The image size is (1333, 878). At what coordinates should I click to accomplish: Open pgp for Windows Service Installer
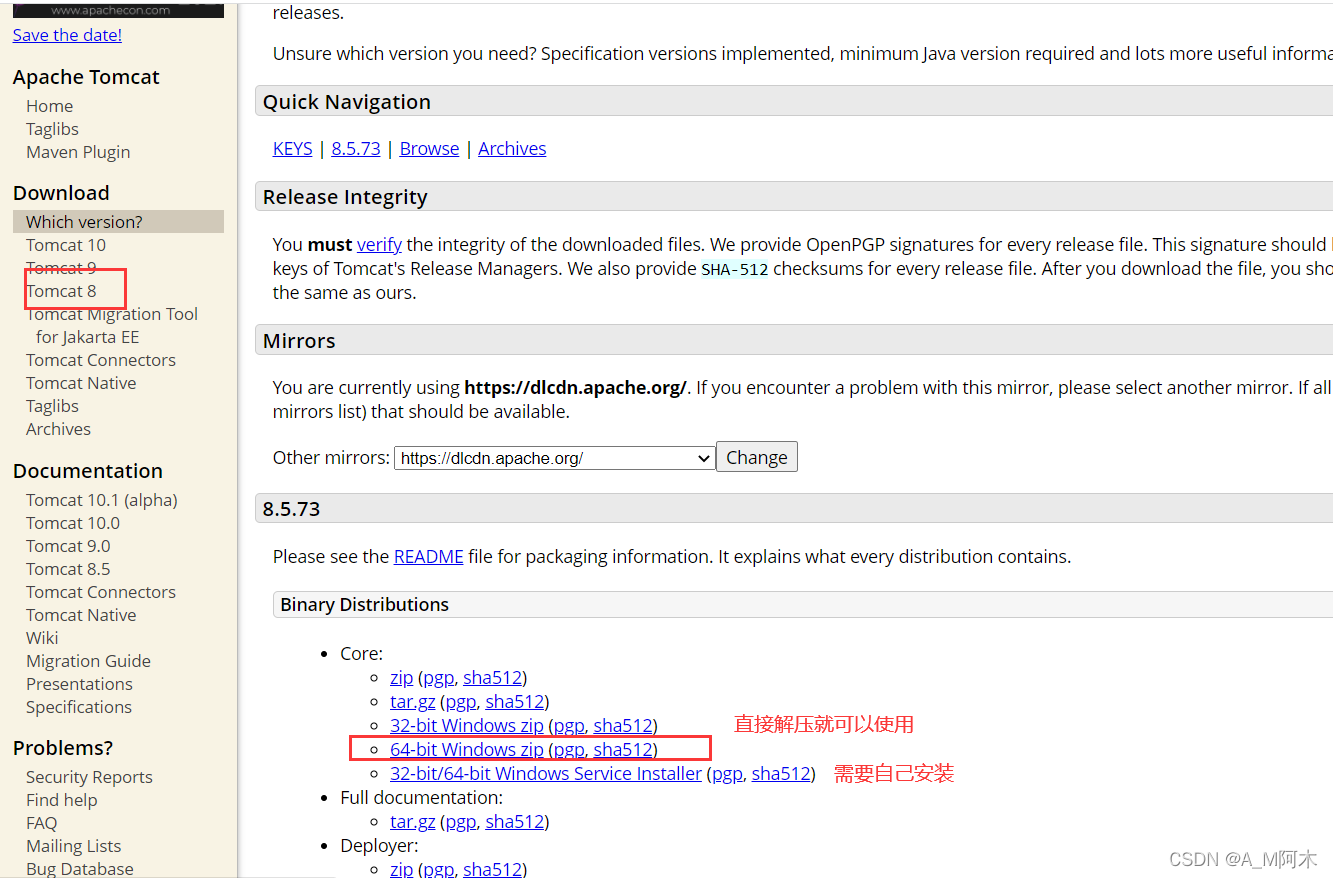727,774
